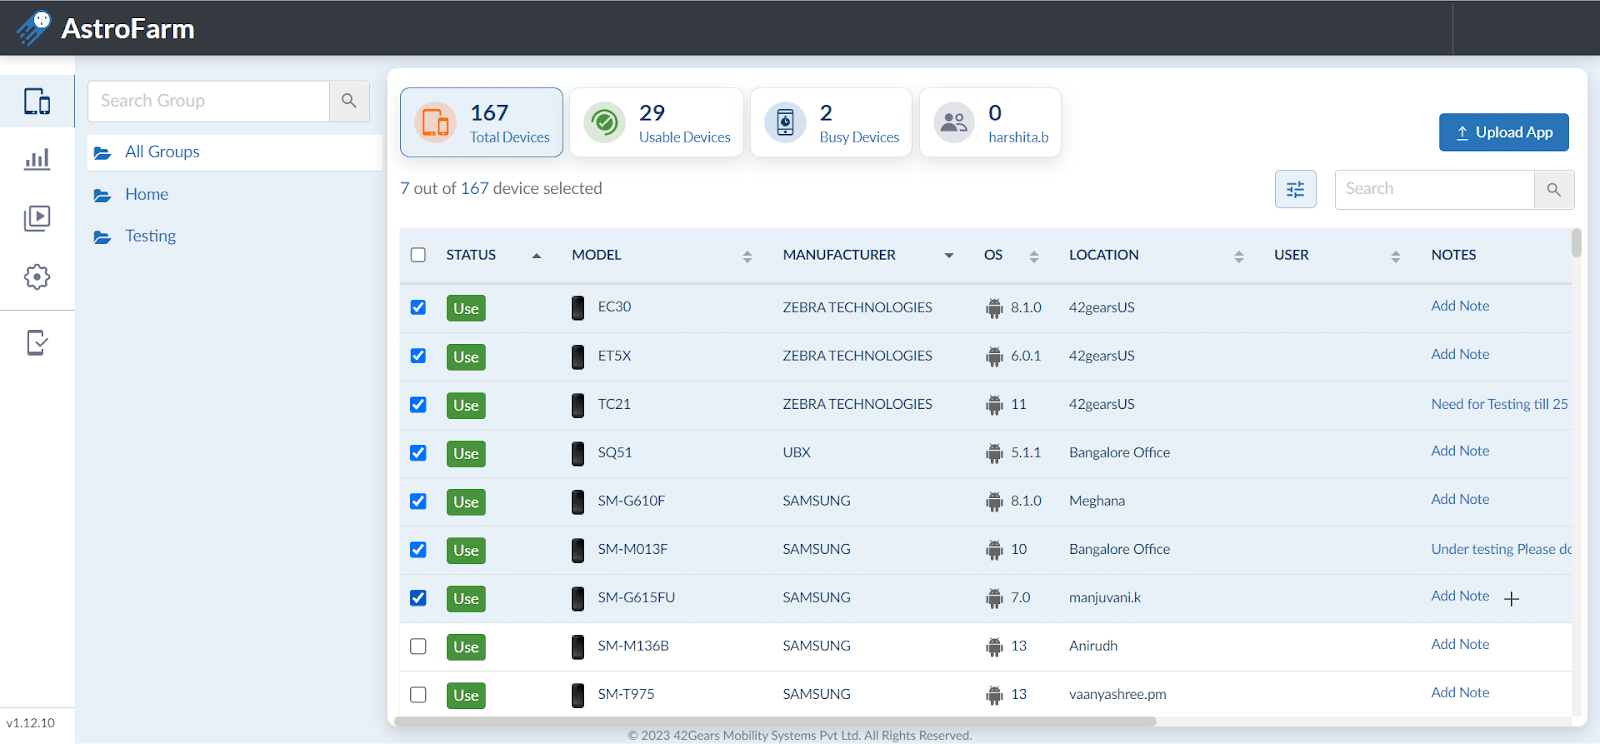Click the Home folder icon
This screenshot has width=1600, height=744.
[x=102, y=195]
